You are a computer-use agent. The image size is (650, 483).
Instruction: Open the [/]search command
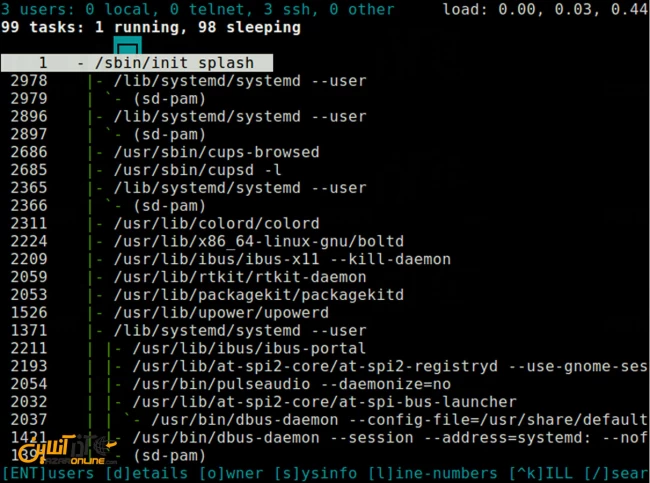tap(616, 473)
